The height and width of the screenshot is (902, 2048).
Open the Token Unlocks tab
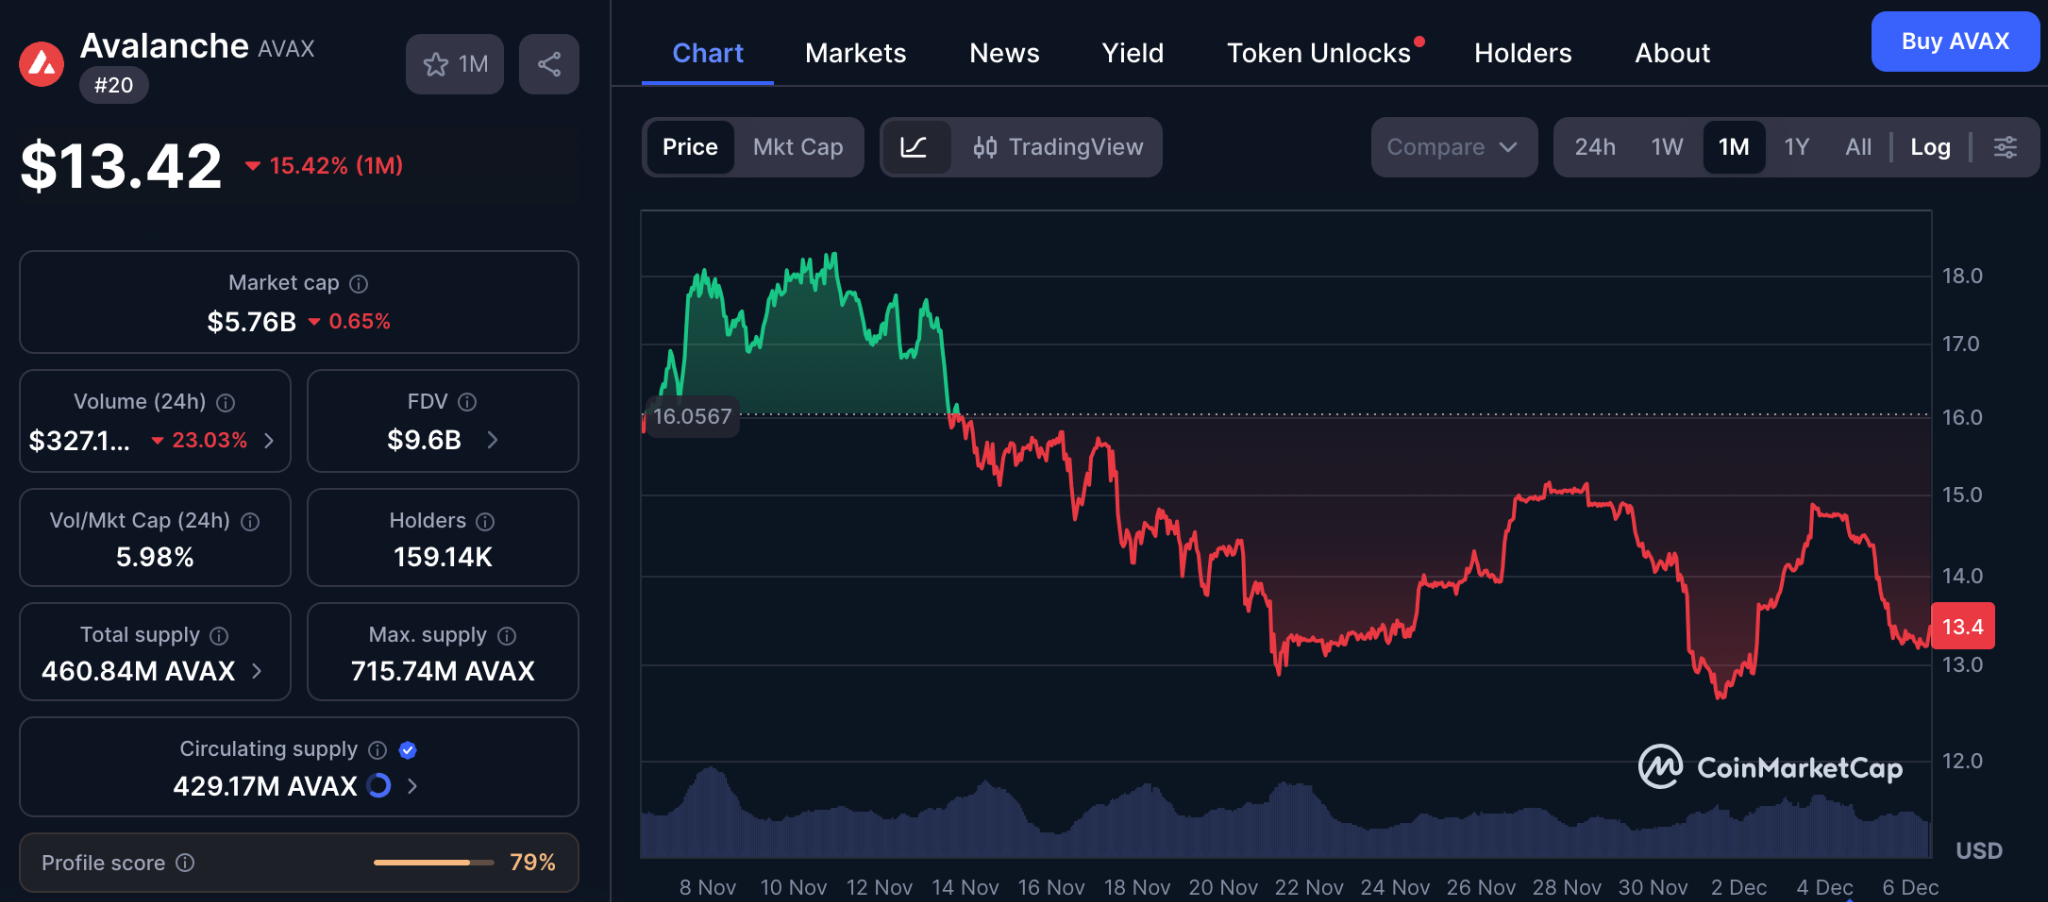1318,53
